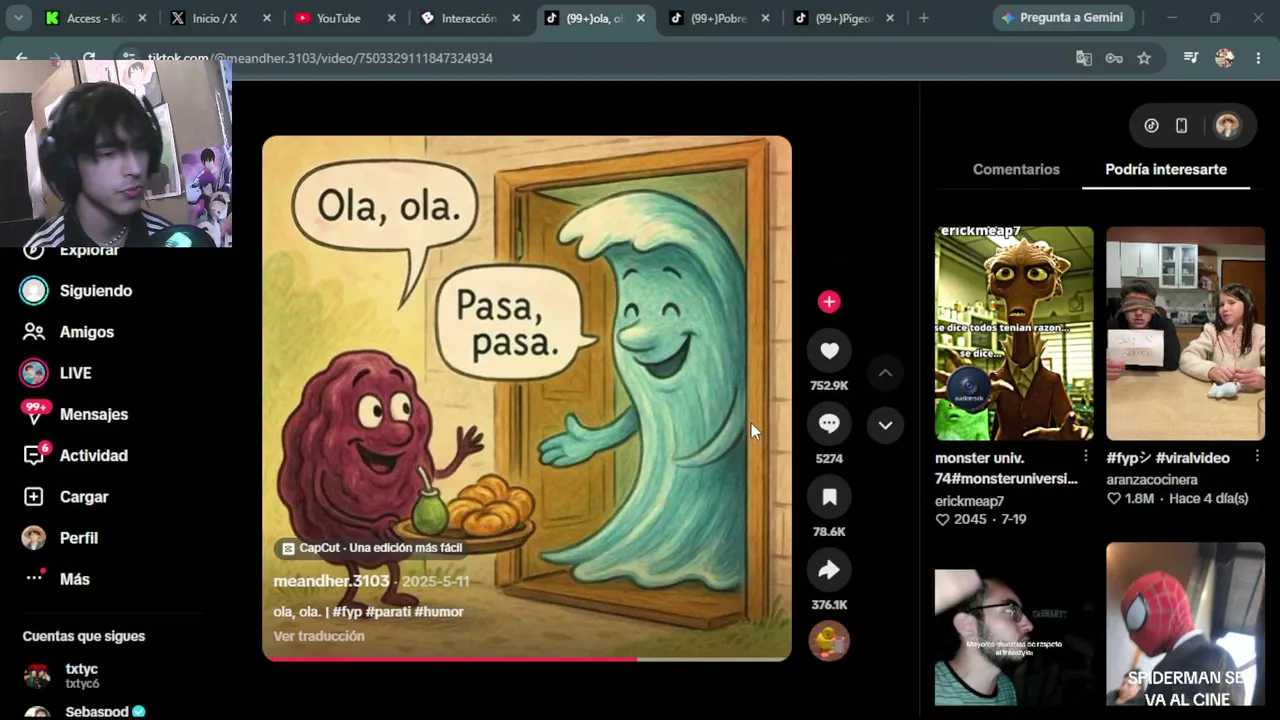This screenshot has width=1280, height=720.
Task: Open a new browser tab with plus
Action: pos(923,18)
